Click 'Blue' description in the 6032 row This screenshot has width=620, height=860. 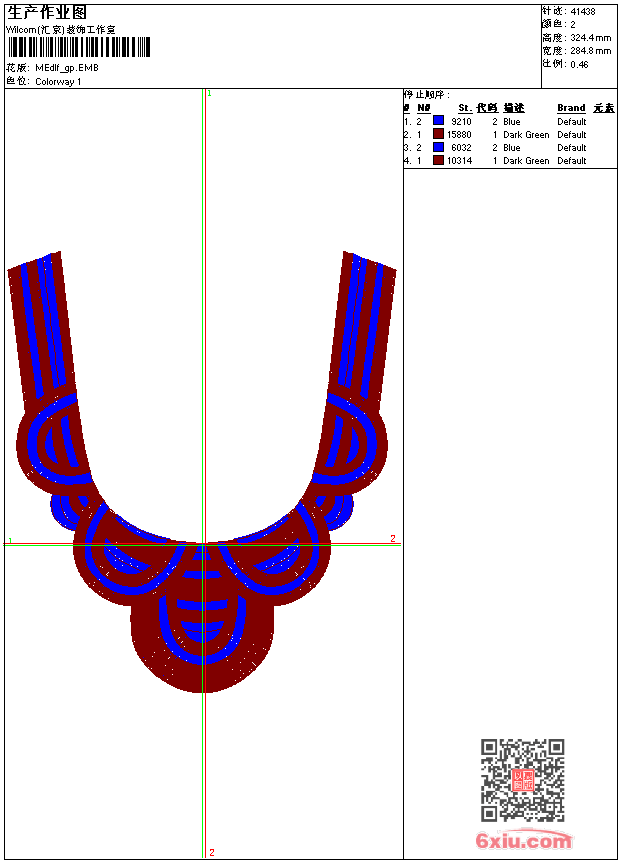(x=511, y=148)
